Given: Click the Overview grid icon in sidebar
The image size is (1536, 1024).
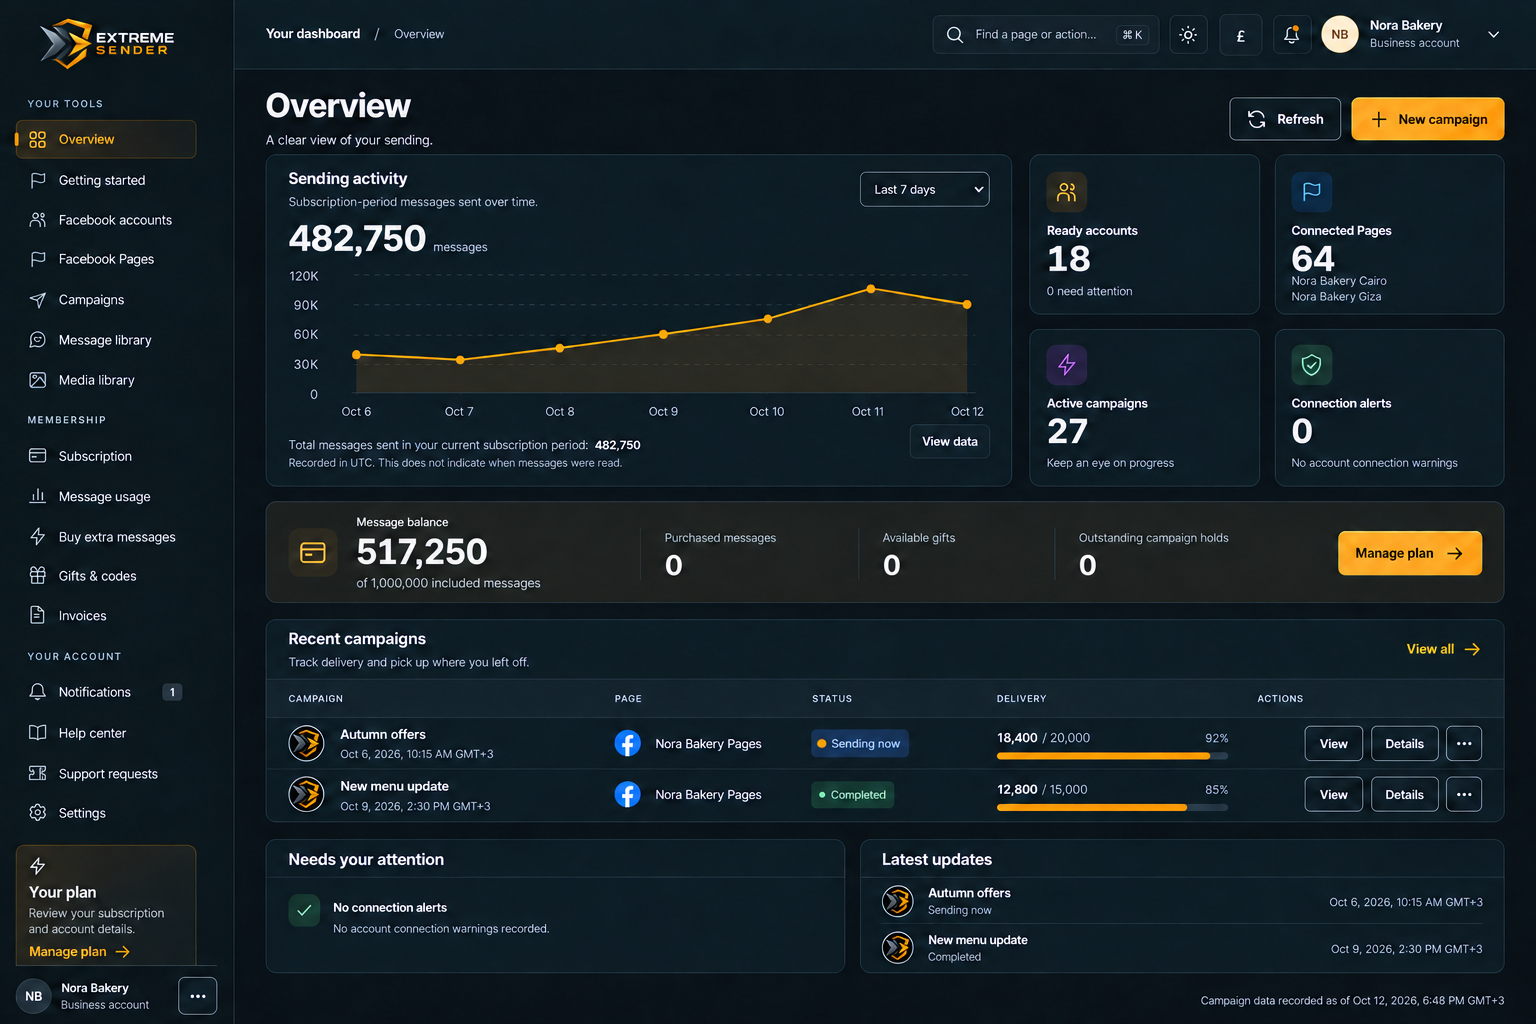Looking at the screenshot, I should [38, 139].
